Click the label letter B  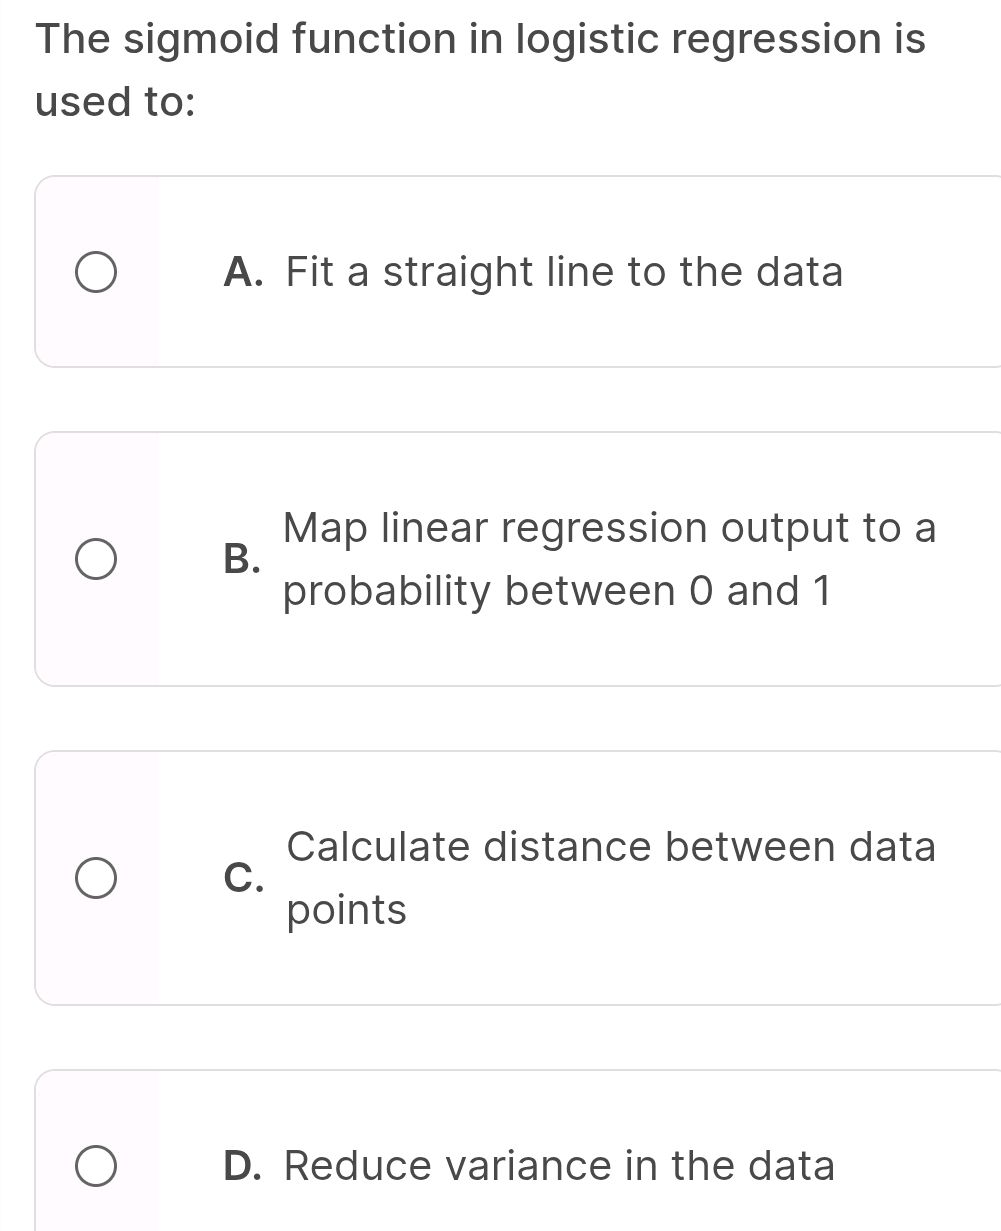(x=243, y=558)
